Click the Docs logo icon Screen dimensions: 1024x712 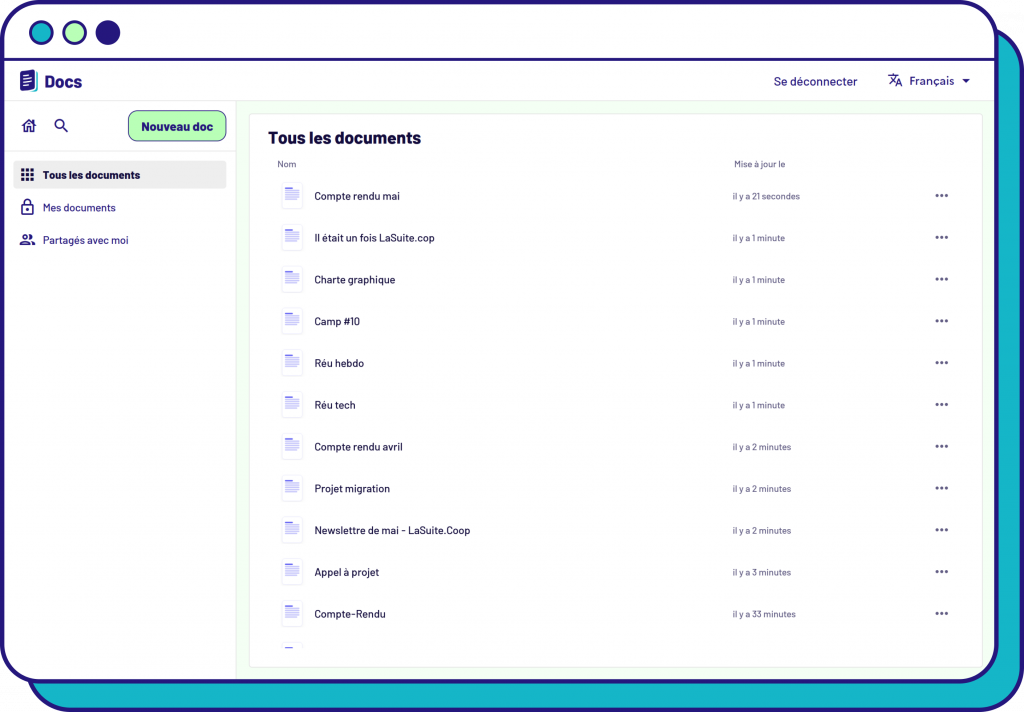[29, 81]
